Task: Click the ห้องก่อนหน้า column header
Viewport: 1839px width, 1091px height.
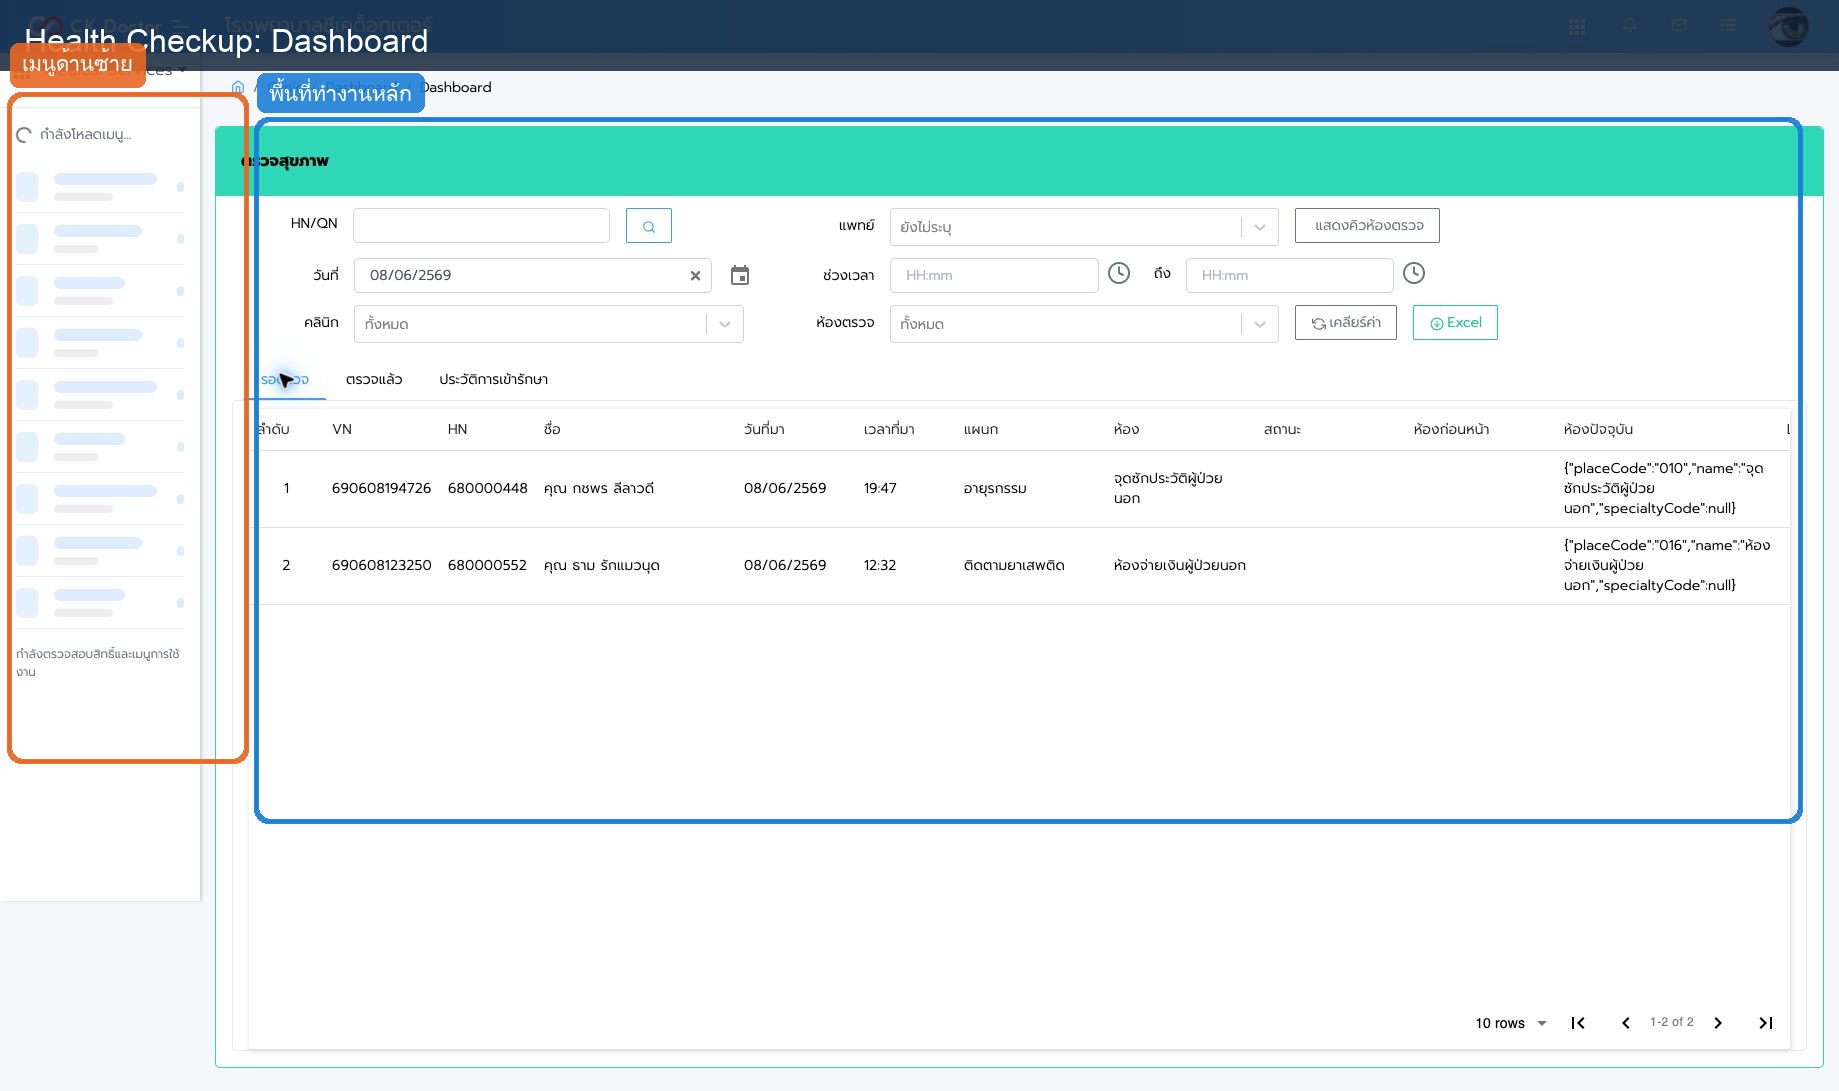Action: [1451, 429]
